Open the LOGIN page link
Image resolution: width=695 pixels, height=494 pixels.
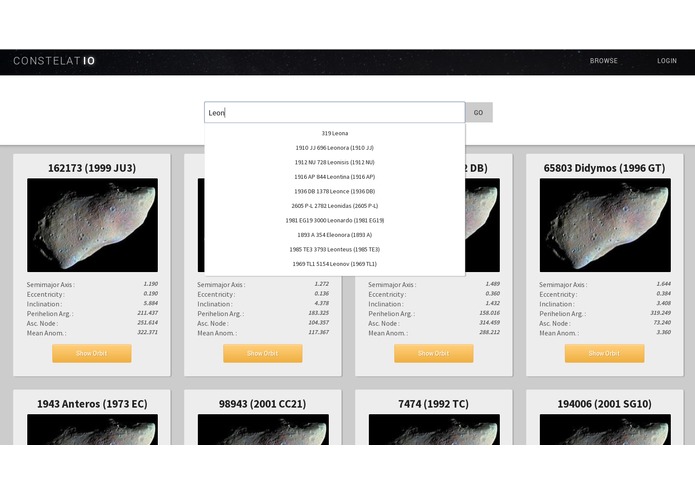(x=667, y=61)
